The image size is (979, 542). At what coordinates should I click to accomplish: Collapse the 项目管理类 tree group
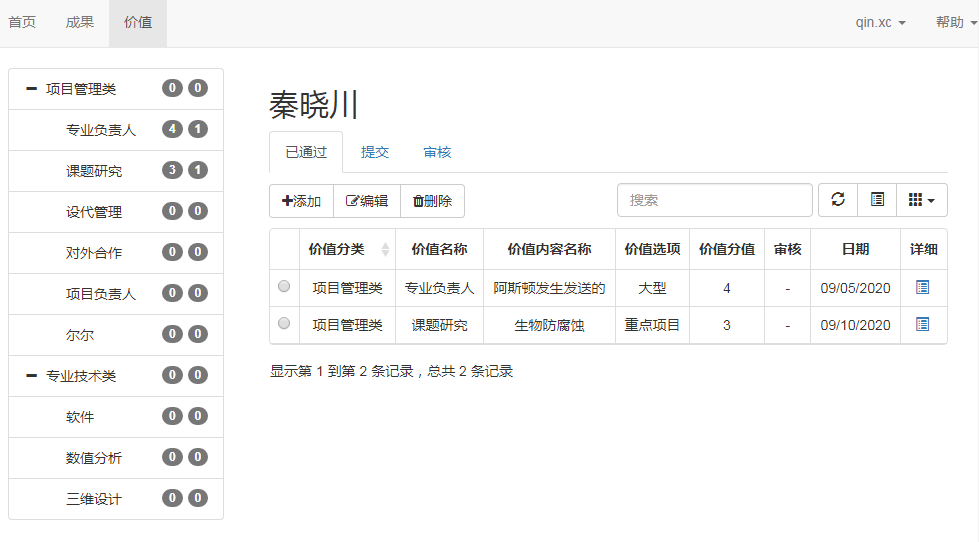click(31, 89)
